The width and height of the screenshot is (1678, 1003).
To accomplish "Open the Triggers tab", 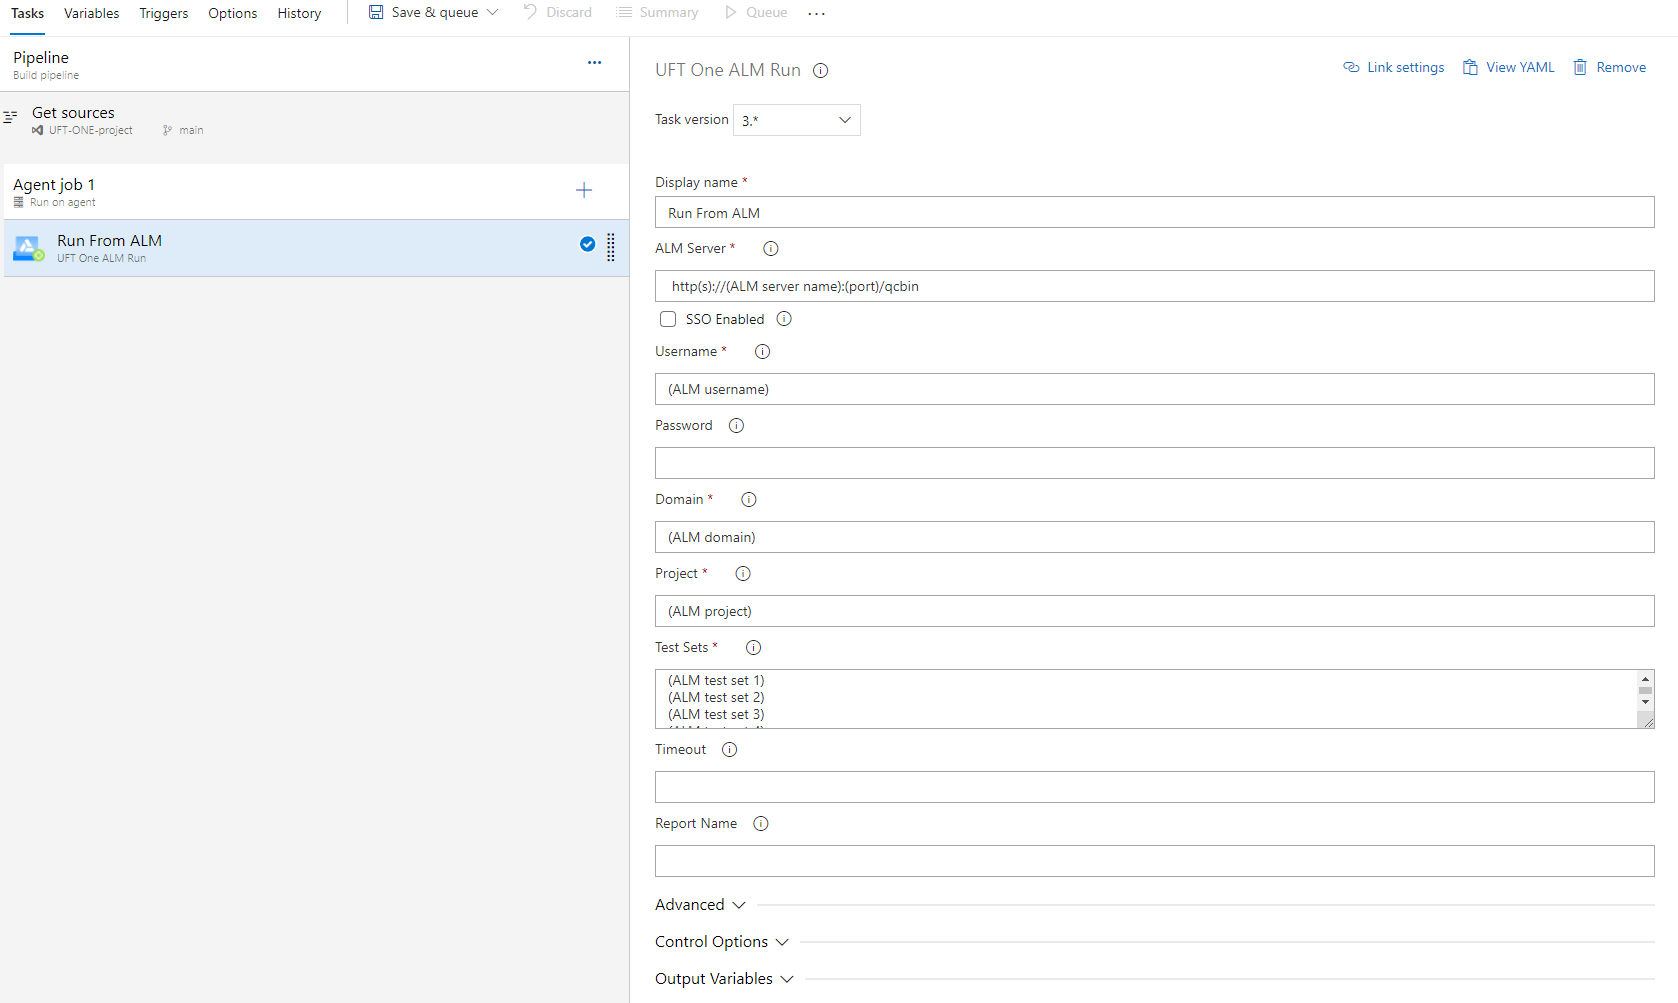I will [x=163, y=13].
